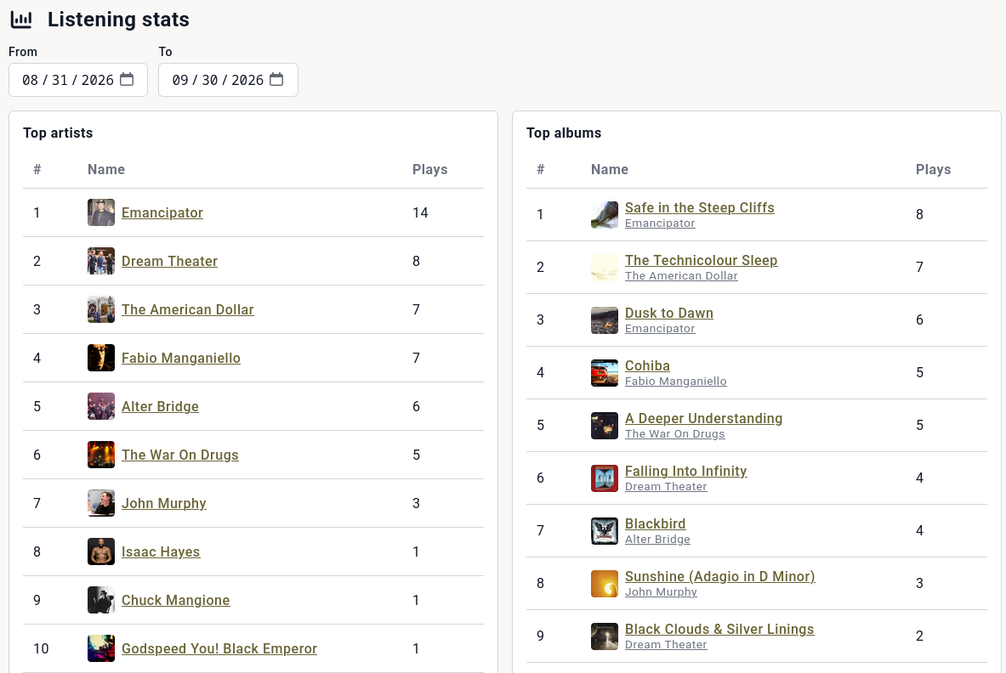Click The War On Drugs artist thumbnail

point(101,455)
